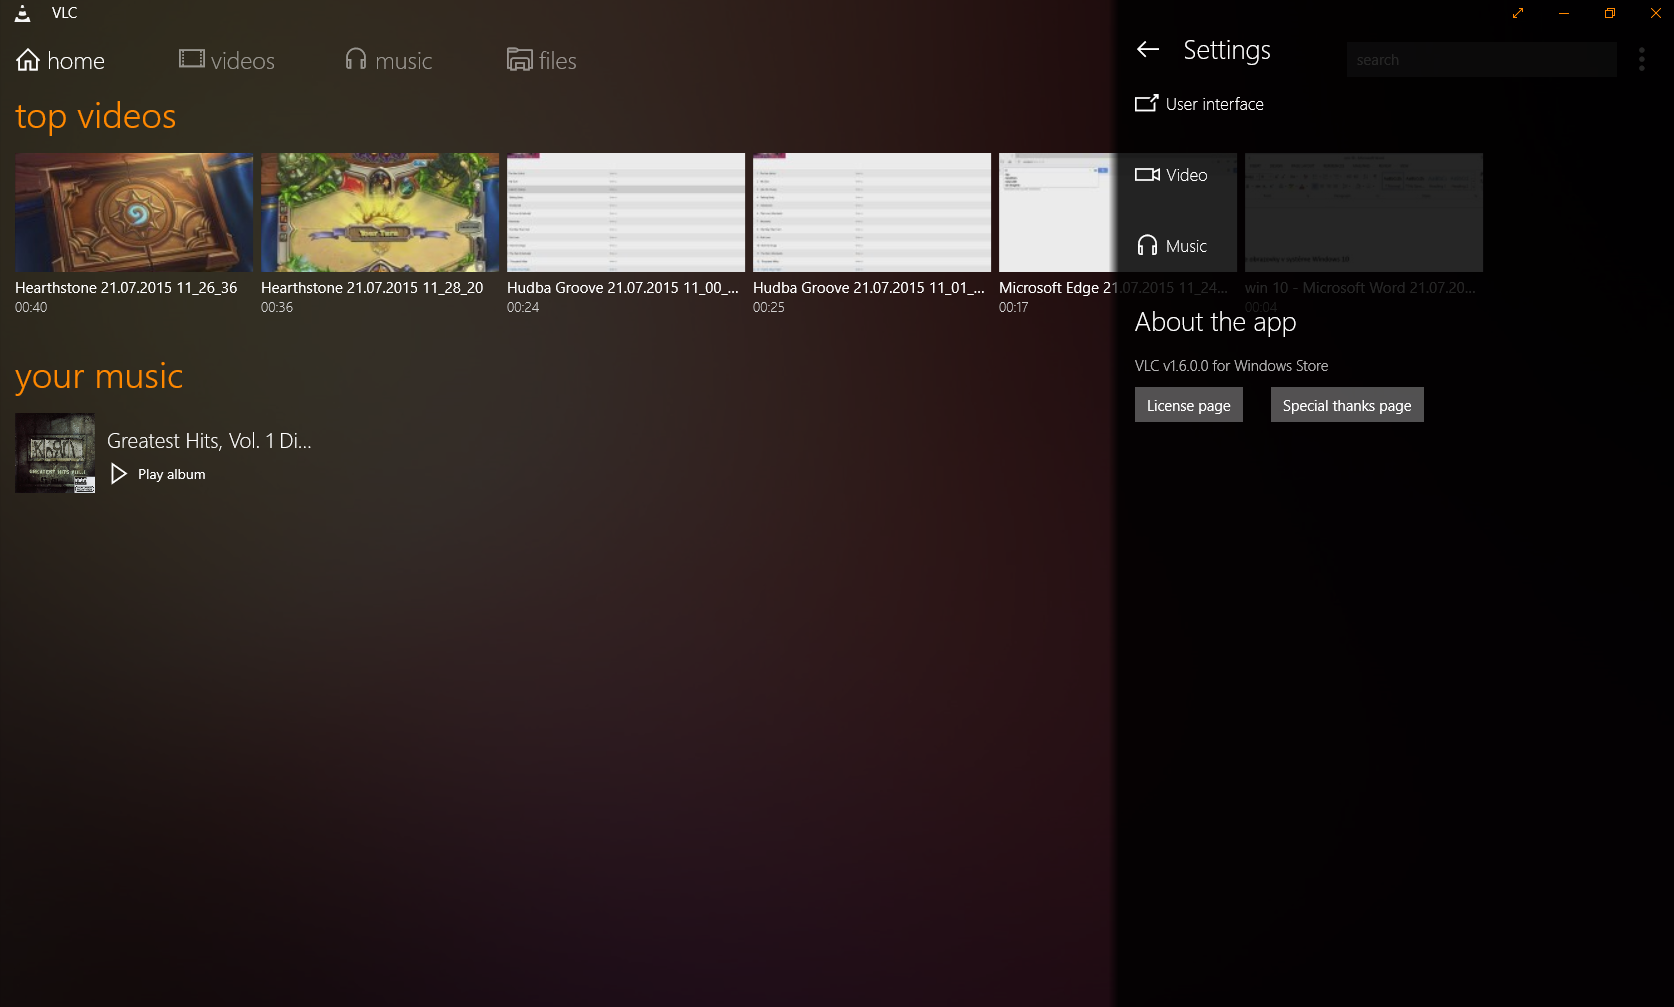Image resolution: width=1674 pixels, height=1007 pixels.
Task: Click the files folder icon
Action: coord(519,60)
